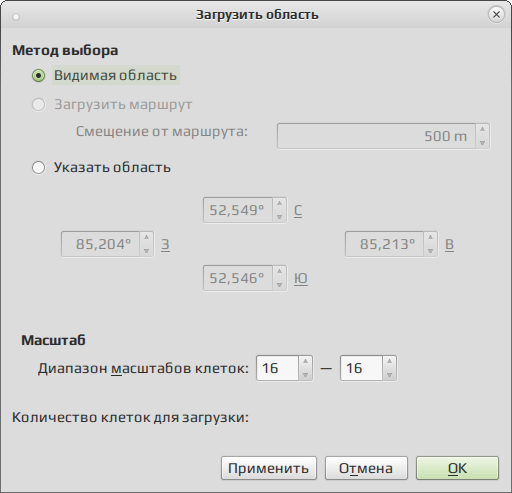Screen dimensions: 512x493
Task: Decrease west longitude 85,204° using down arrow
Action: 146,250
